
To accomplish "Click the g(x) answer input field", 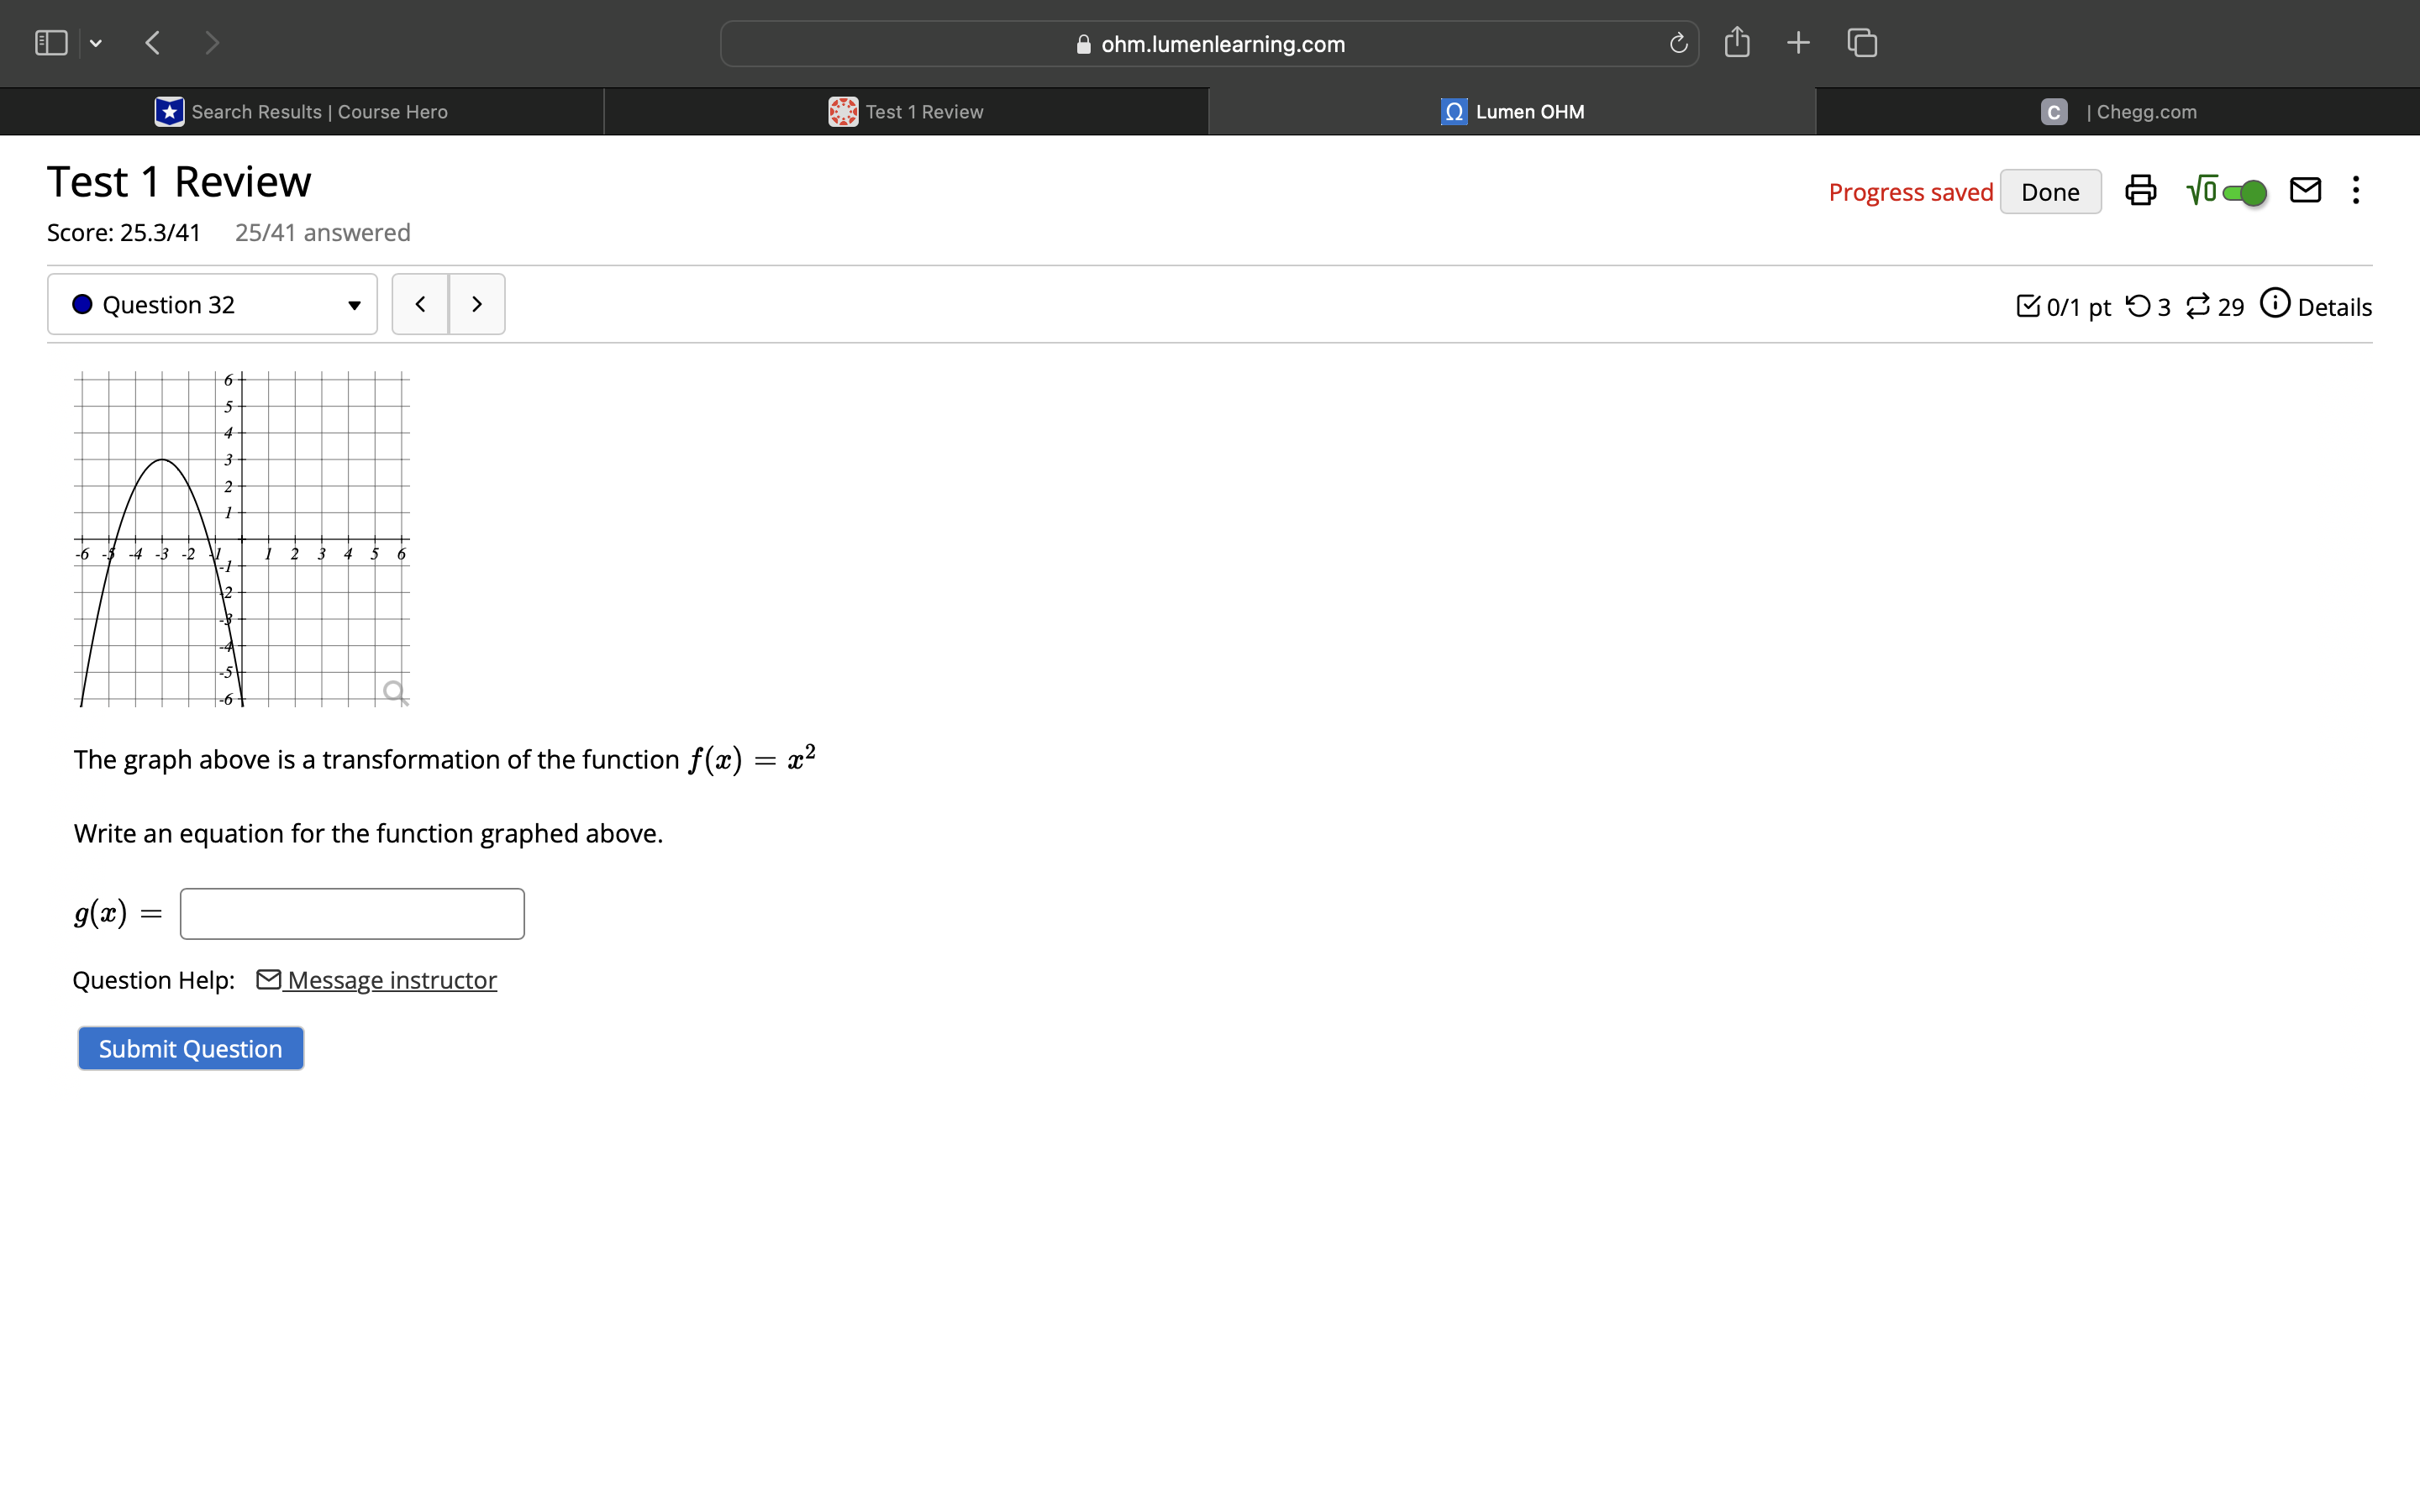I will tap(352, 913).
